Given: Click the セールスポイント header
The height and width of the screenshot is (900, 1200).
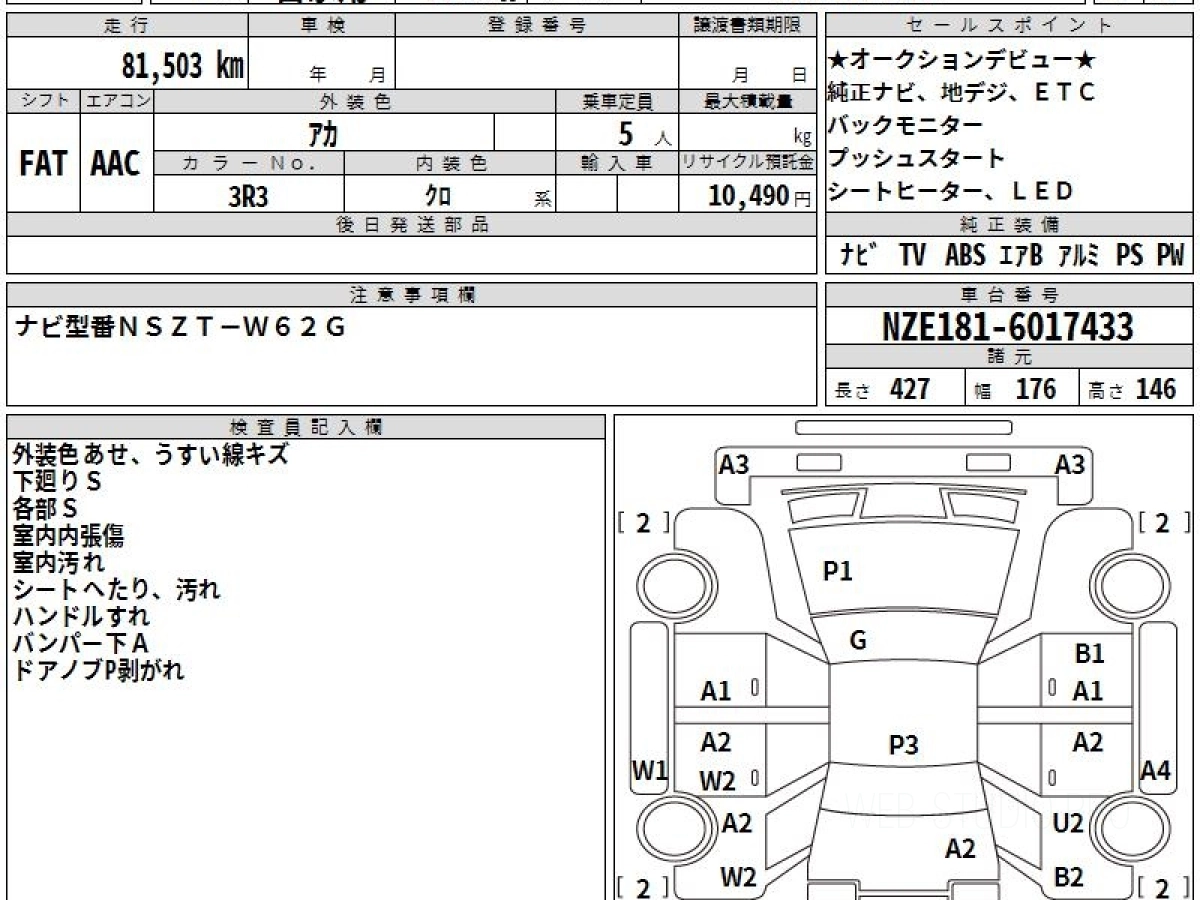Looking at the screenshot, I should [x=1010, y=26].
